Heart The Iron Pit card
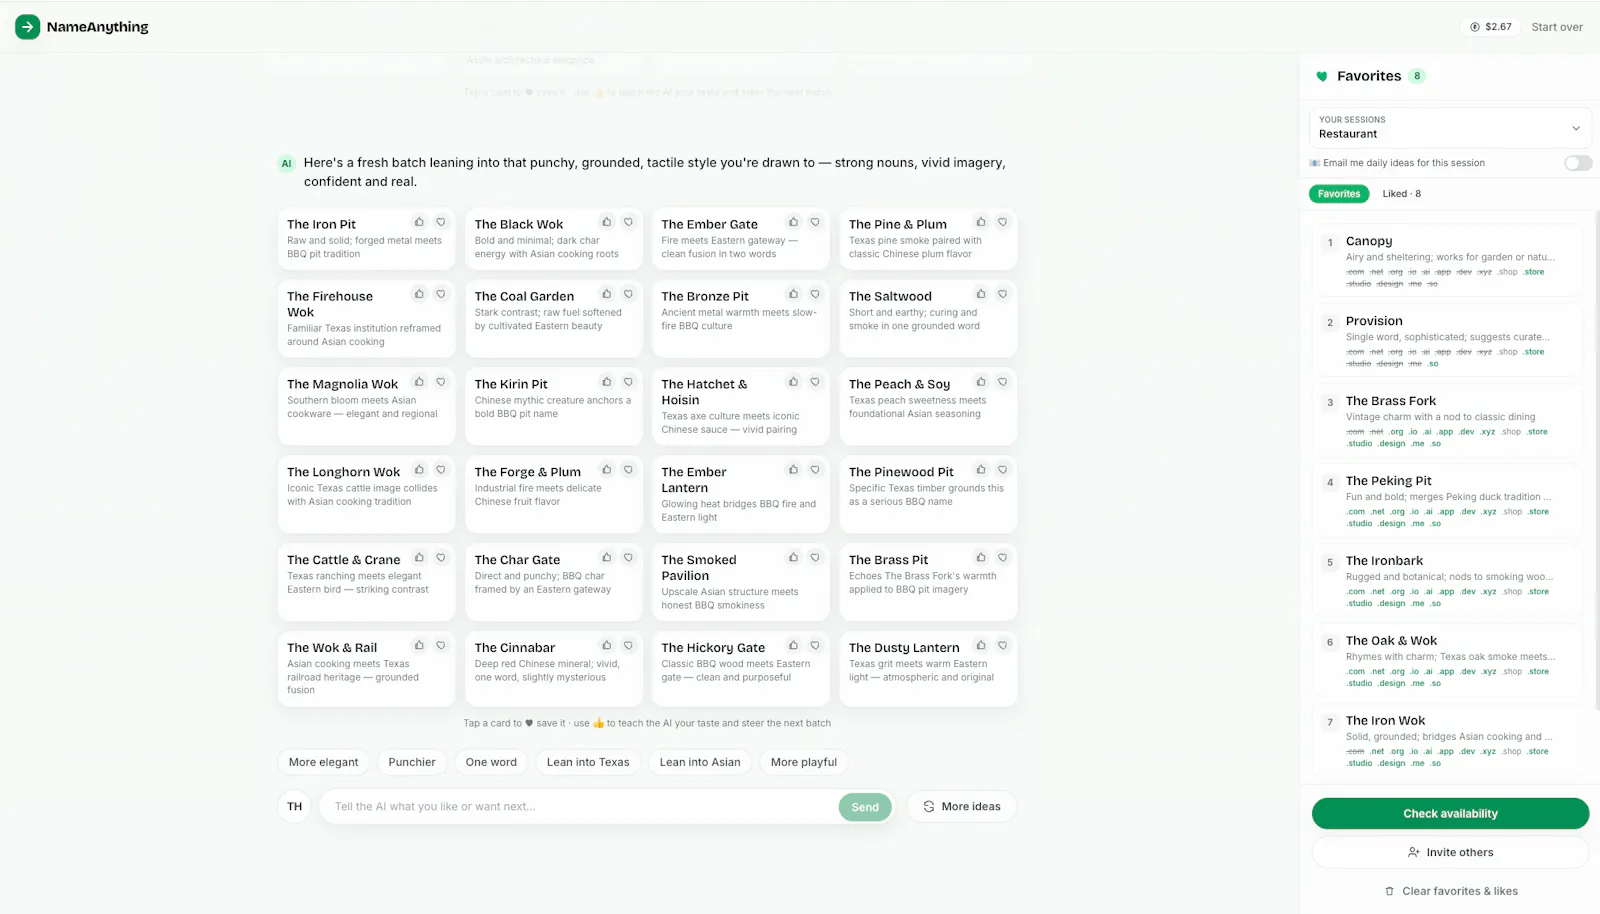This screenshot has width=1600, height=914. (x=441, y=222)
